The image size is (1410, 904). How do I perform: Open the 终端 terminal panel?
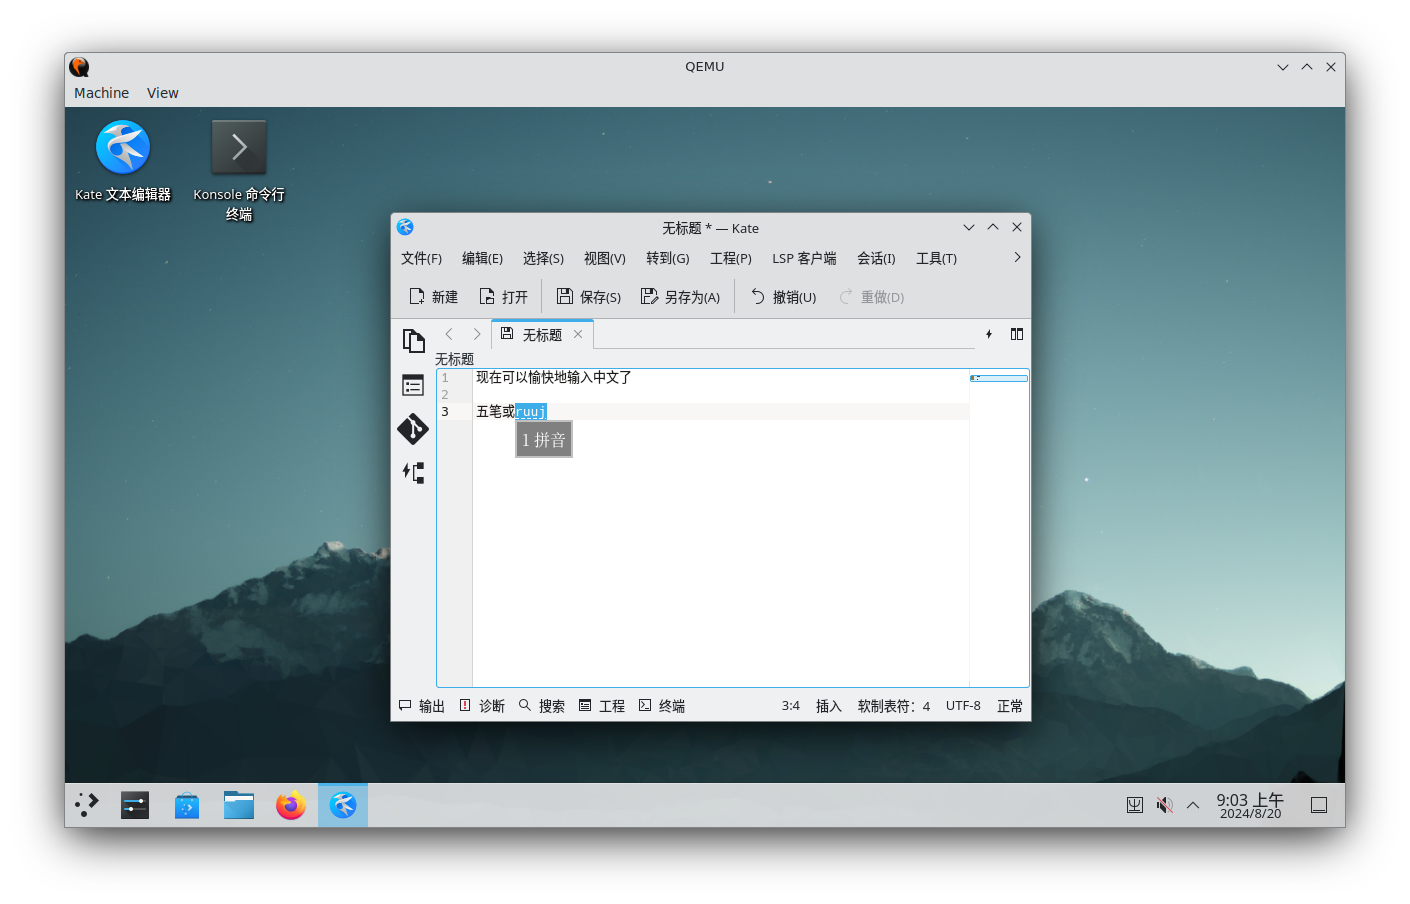tap(661, 705)
